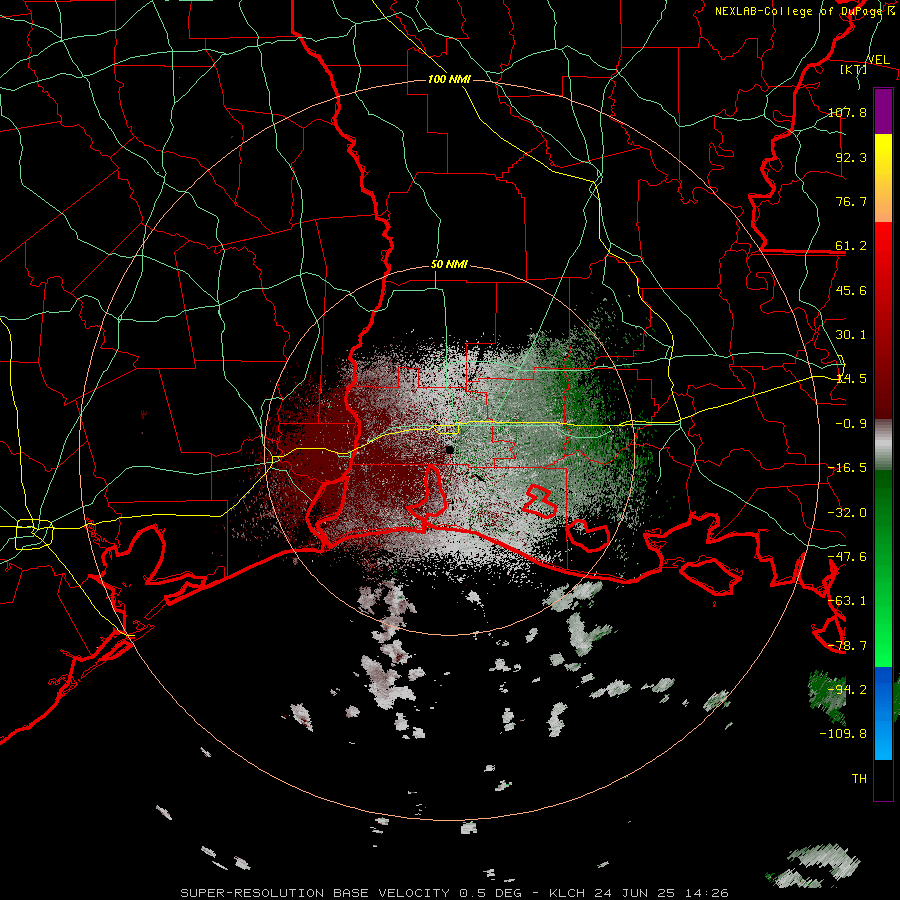Click the 100 NMI range ring label

click(449, 79)
